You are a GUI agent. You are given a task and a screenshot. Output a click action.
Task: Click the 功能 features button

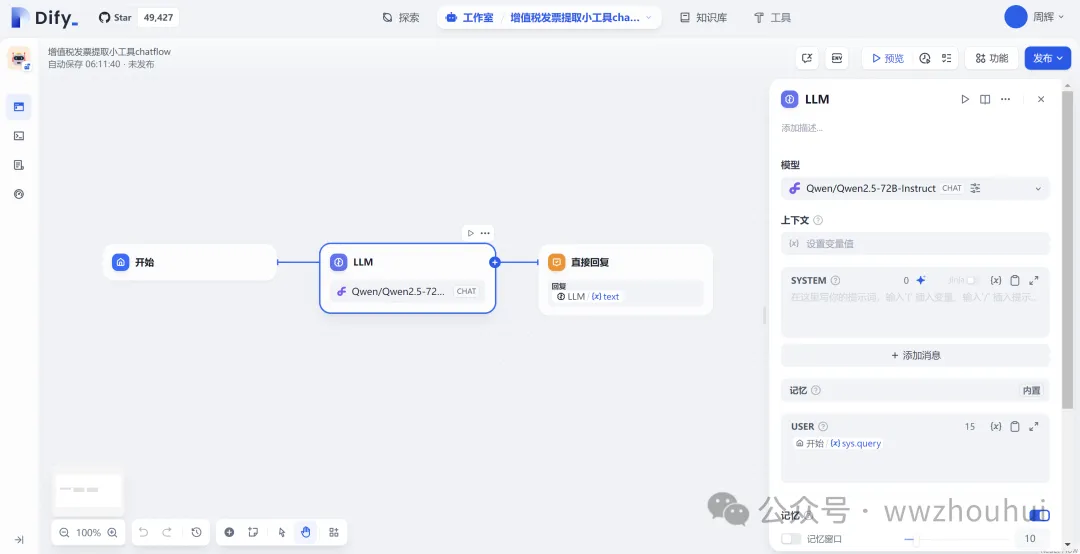(x=992, y=59)
